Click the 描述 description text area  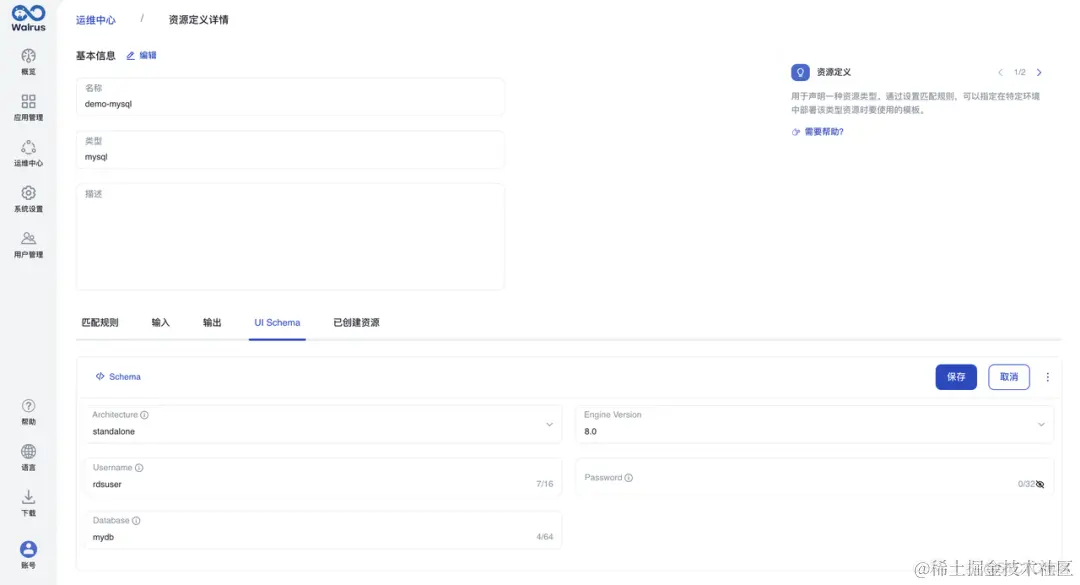290,236
